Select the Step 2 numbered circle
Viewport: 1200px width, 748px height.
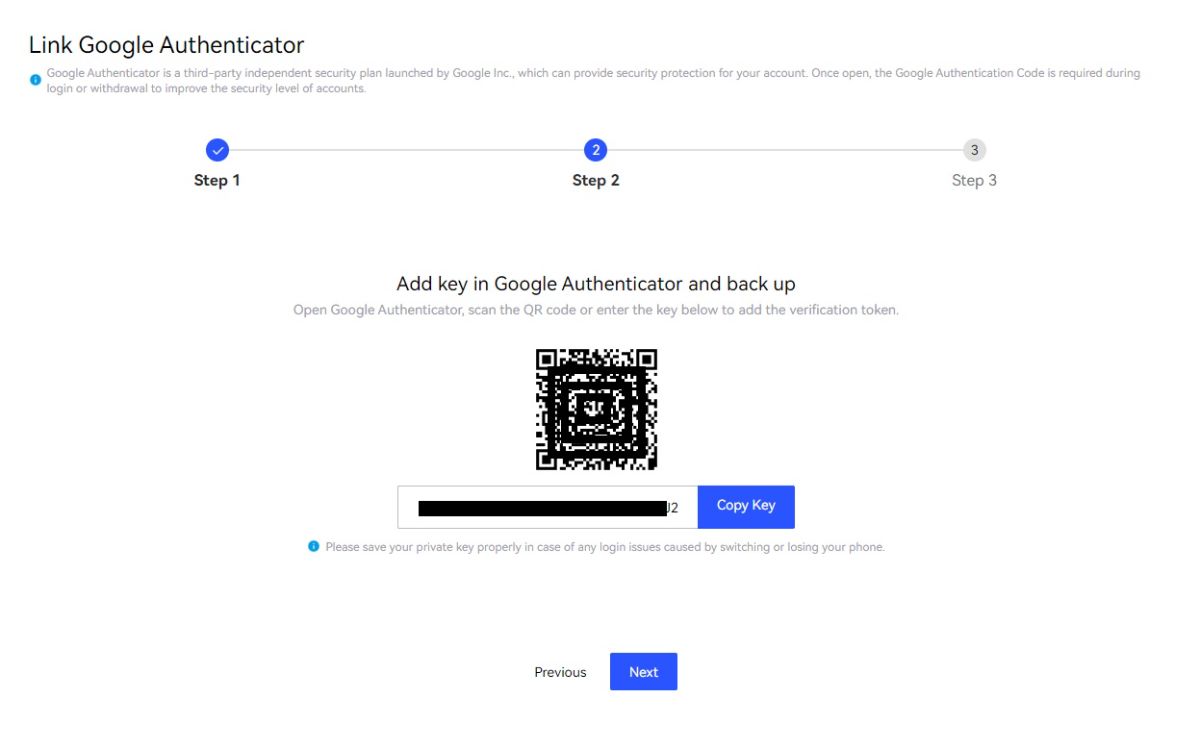596,150
